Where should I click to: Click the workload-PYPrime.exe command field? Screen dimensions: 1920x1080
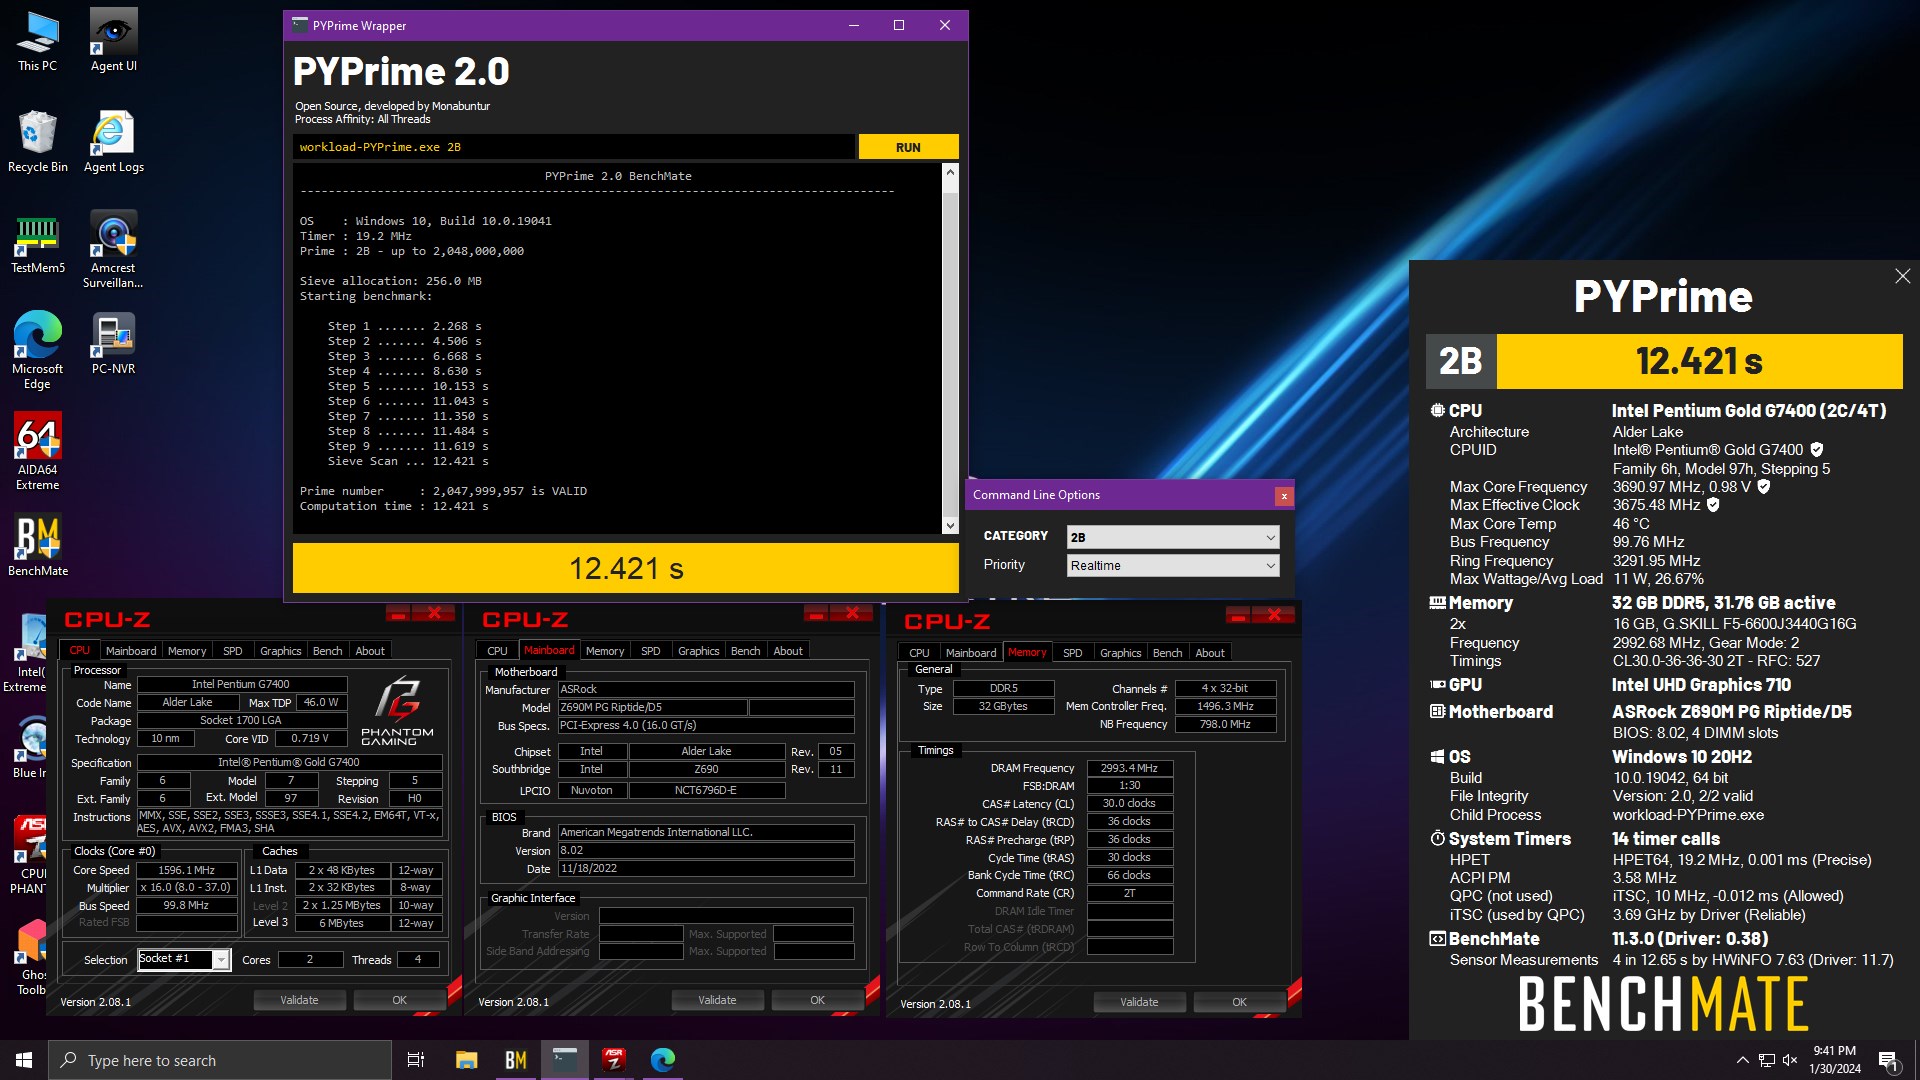(x=574, y=147)
